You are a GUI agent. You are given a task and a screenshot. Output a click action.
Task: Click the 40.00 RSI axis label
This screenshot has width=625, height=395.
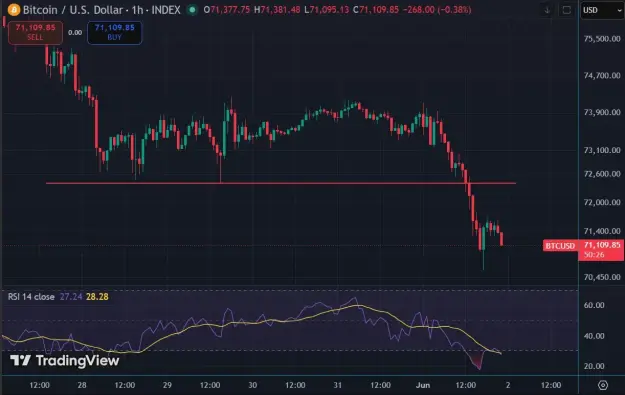[x=594, y=336]
